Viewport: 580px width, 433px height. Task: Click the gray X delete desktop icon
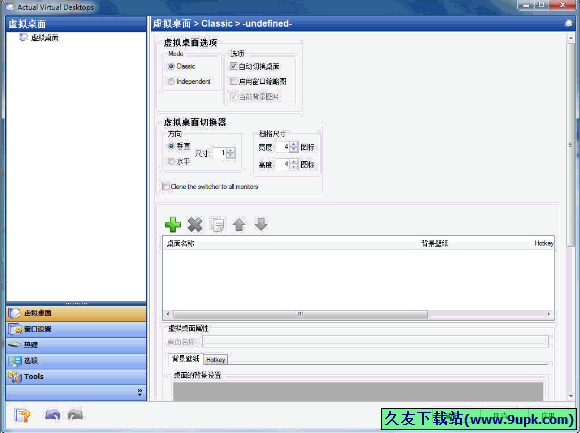(195, 224)
